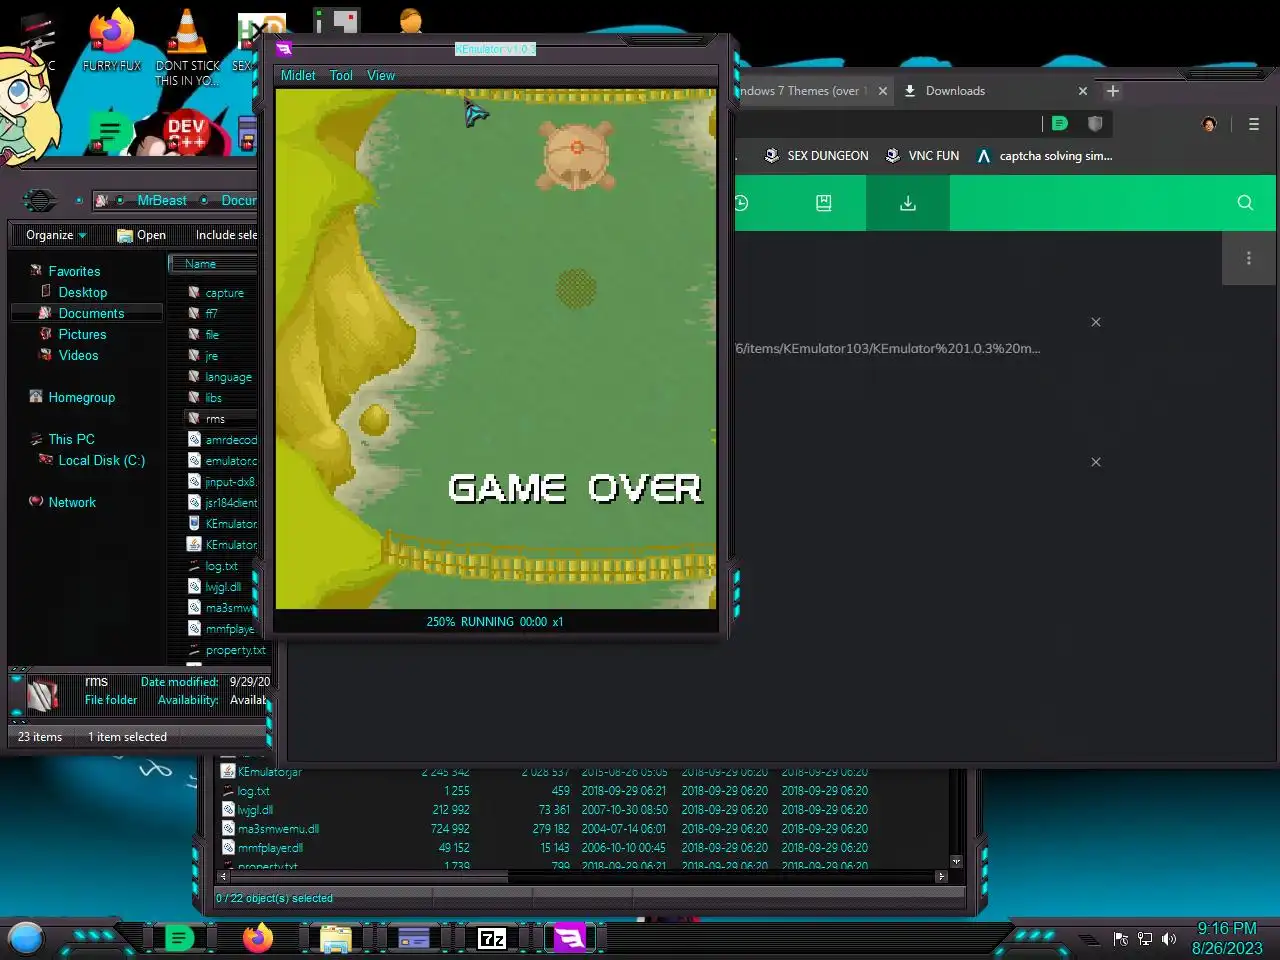
Task: Select This PC in the navigation tree
Action: click(71, 439)
